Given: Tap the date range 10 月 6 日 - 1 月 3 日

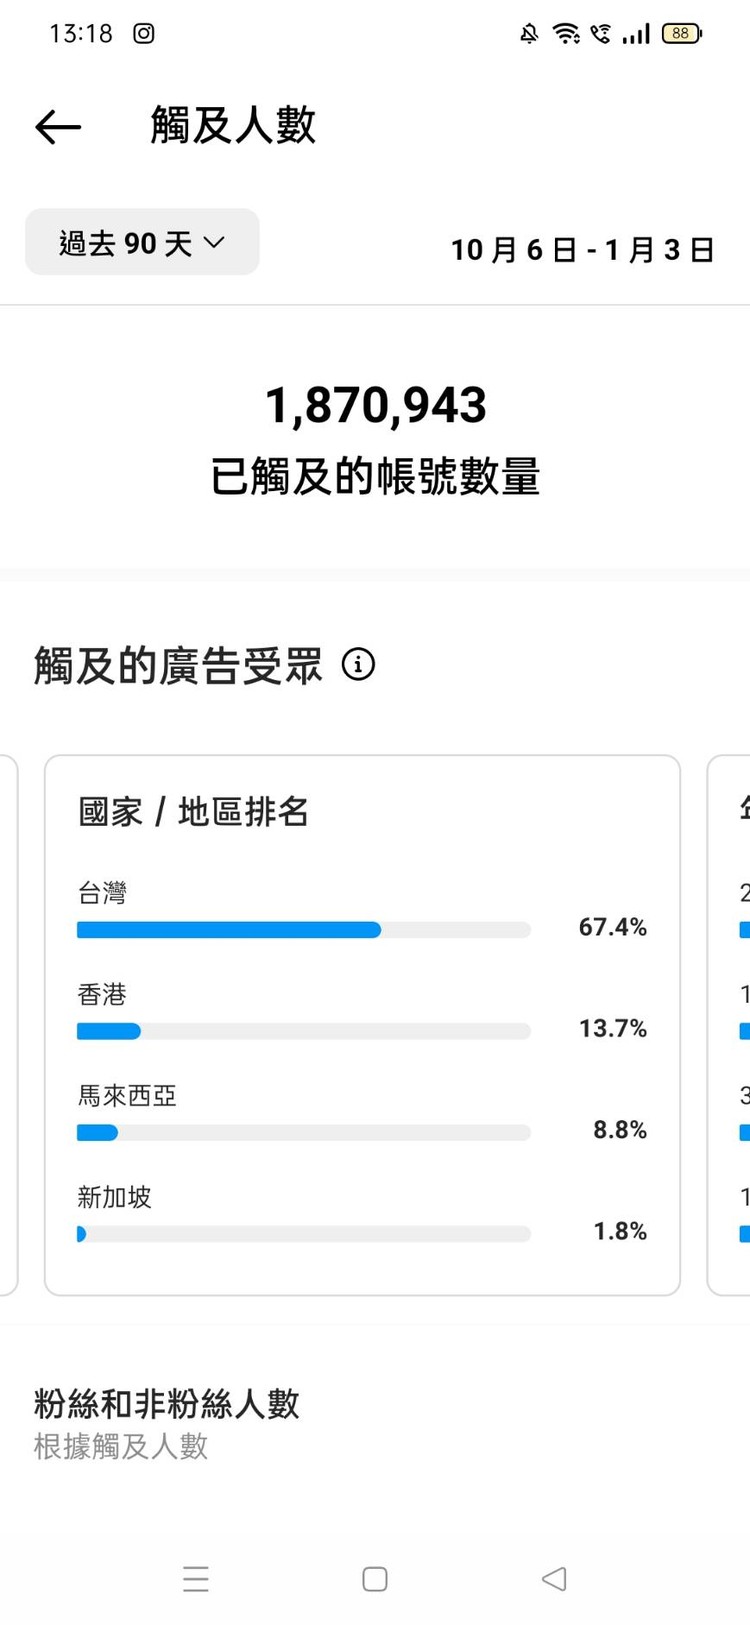Looking at the screenshot, I should tap(583, 250).
